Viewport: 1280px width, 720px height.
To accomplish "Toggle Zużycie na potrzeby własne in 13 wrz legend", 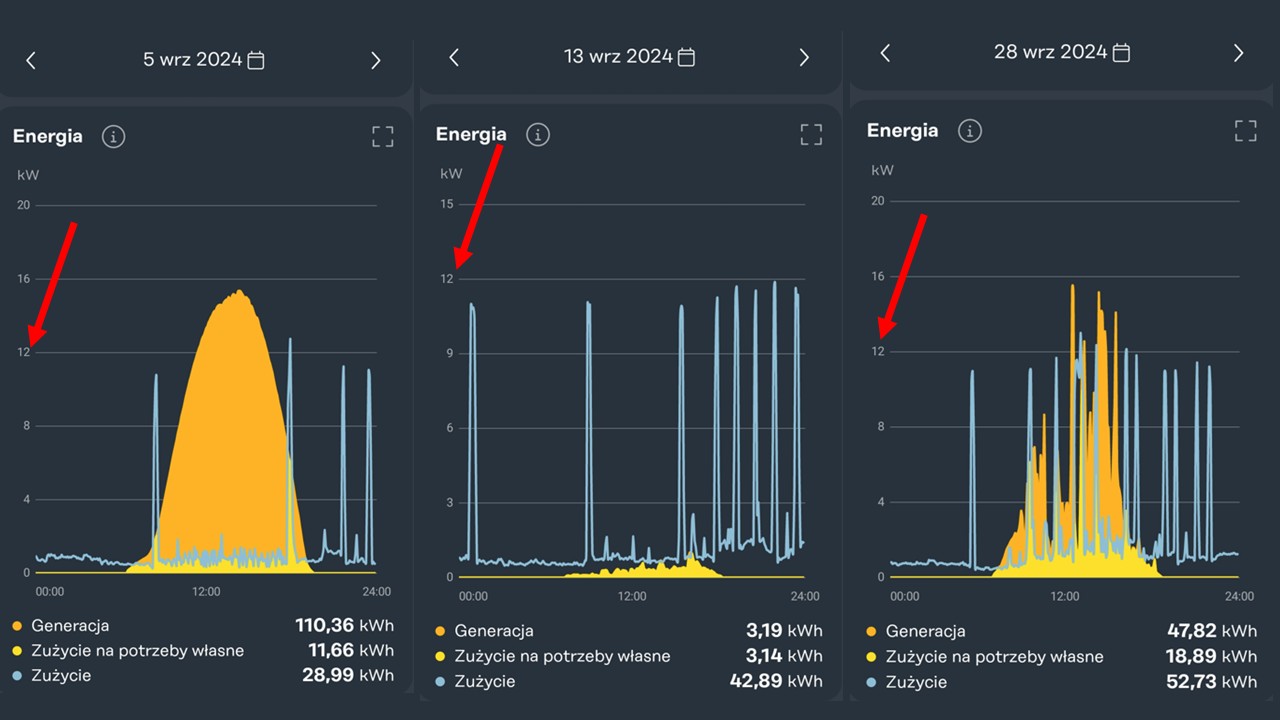I will point(562,656).
